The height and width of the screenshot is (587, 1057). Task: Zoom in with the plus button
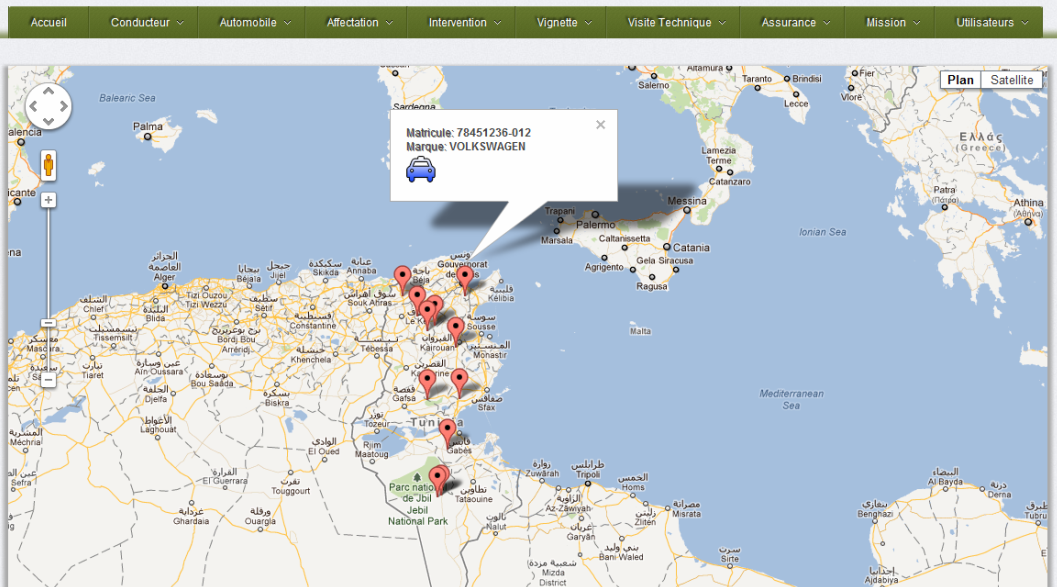pyautogui.click(x=49, y=200)
